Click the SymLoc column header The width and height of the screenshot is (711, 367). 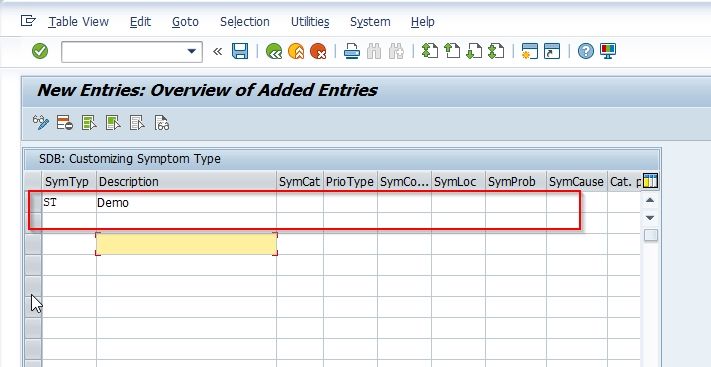(458, 181)
